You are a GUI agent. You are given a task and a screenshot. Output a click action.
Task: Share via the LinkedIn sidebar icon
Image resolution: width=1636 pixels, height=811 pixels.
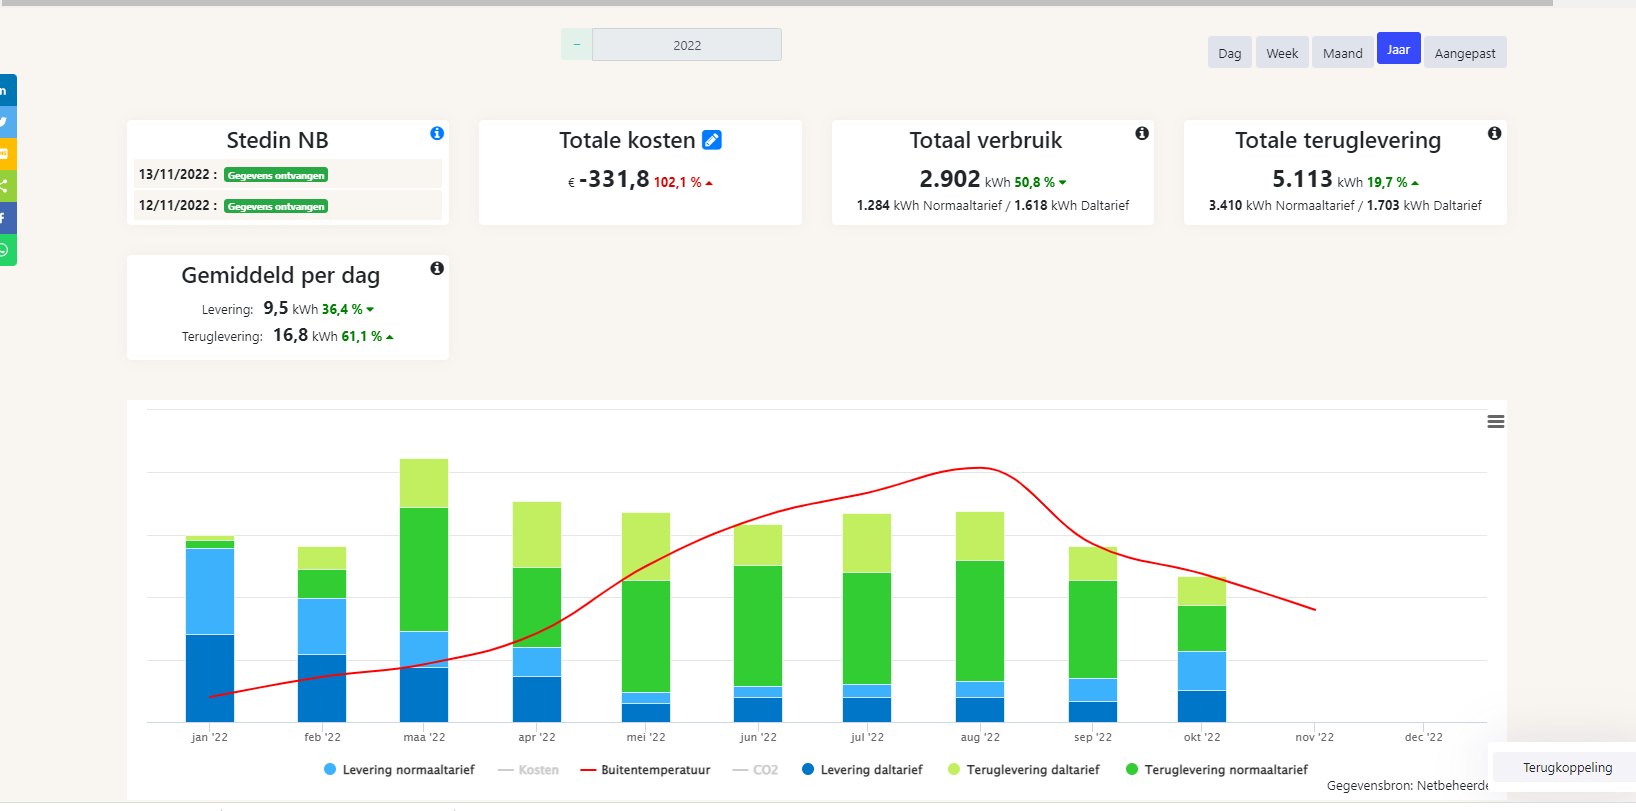click(x=5, y=90)
